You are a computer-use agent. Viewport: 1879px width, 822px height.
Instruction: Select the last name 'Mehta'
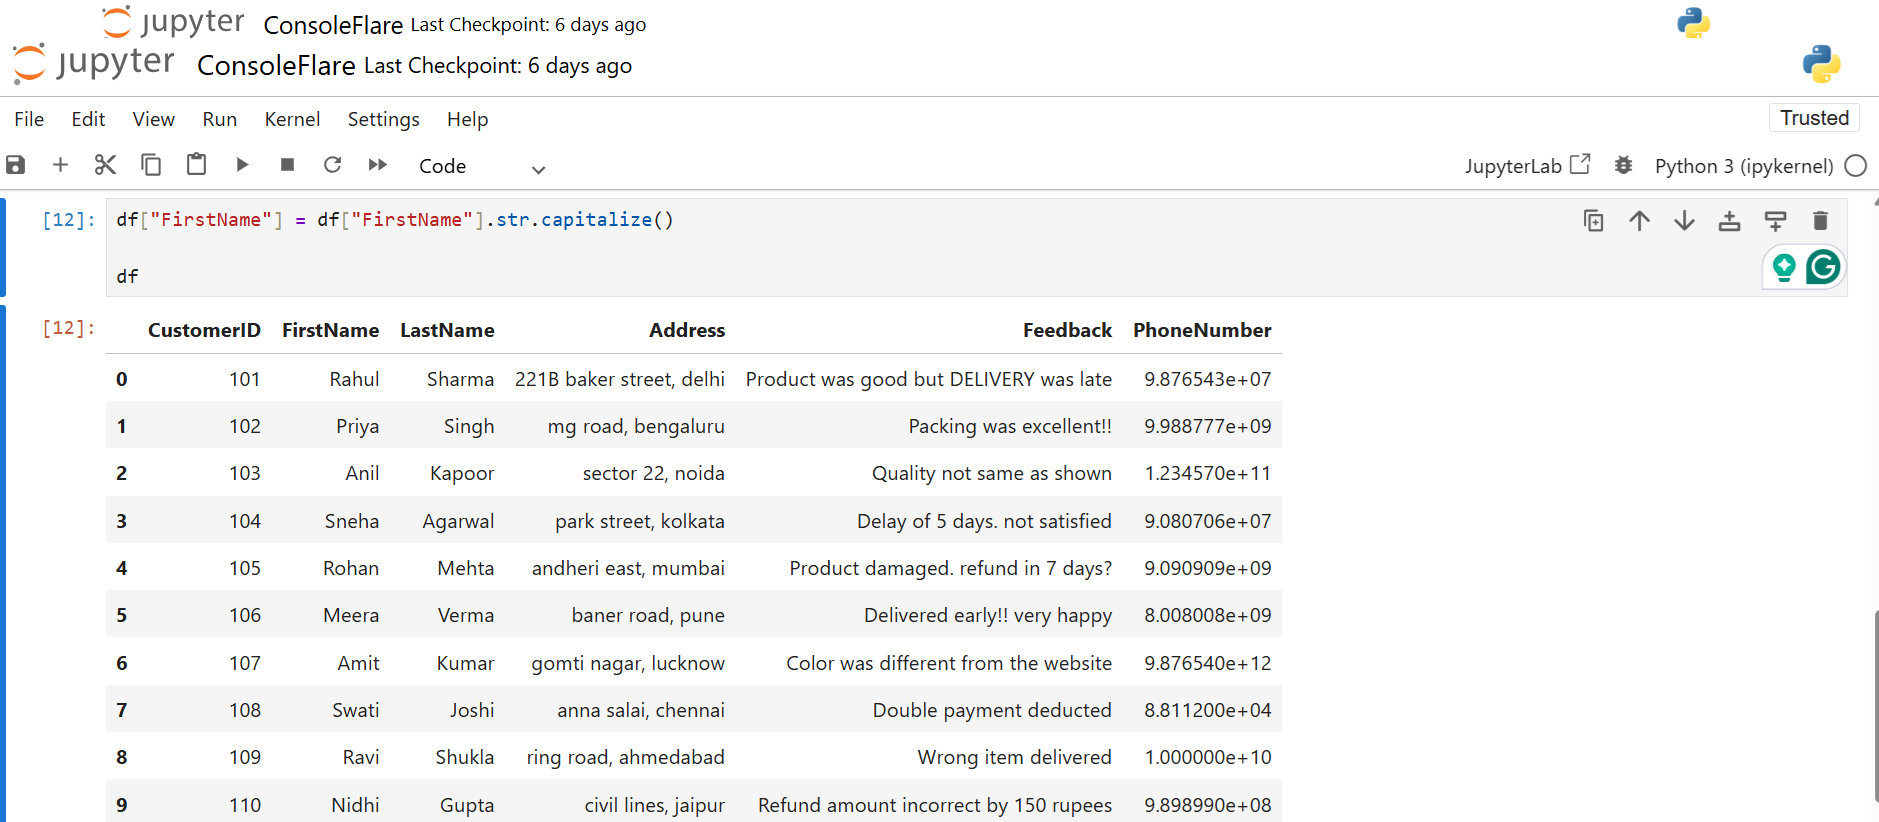tap(465, 568)
